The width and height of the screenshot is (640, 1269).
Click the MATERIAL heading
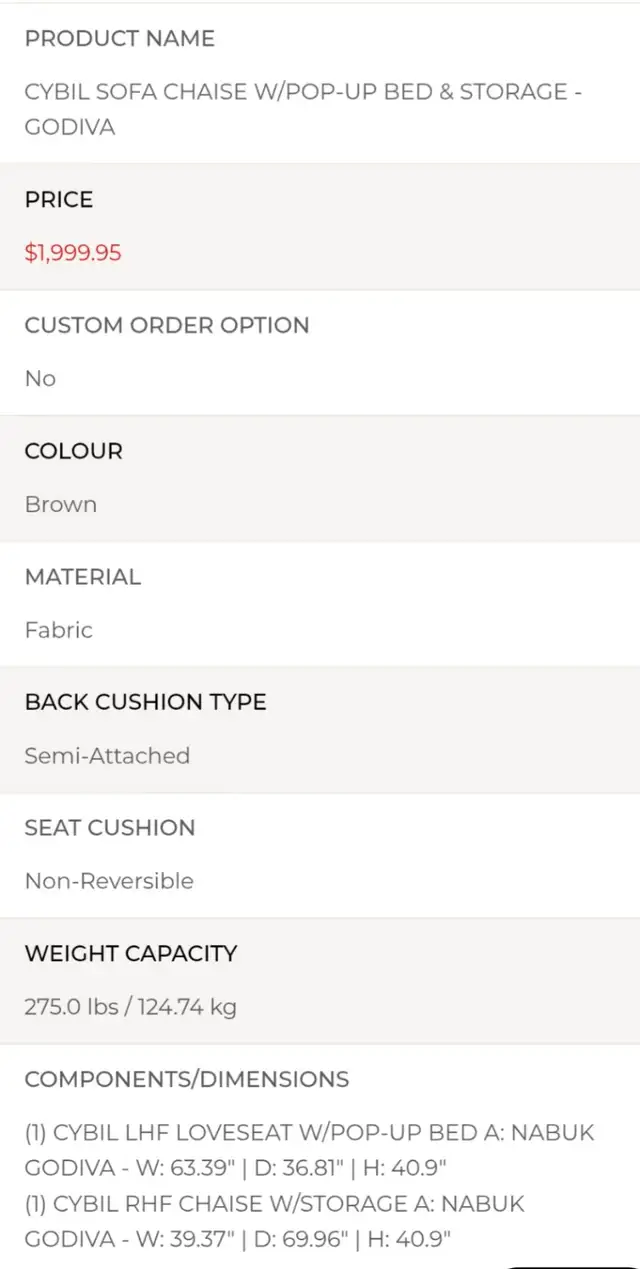coord(83,577)
